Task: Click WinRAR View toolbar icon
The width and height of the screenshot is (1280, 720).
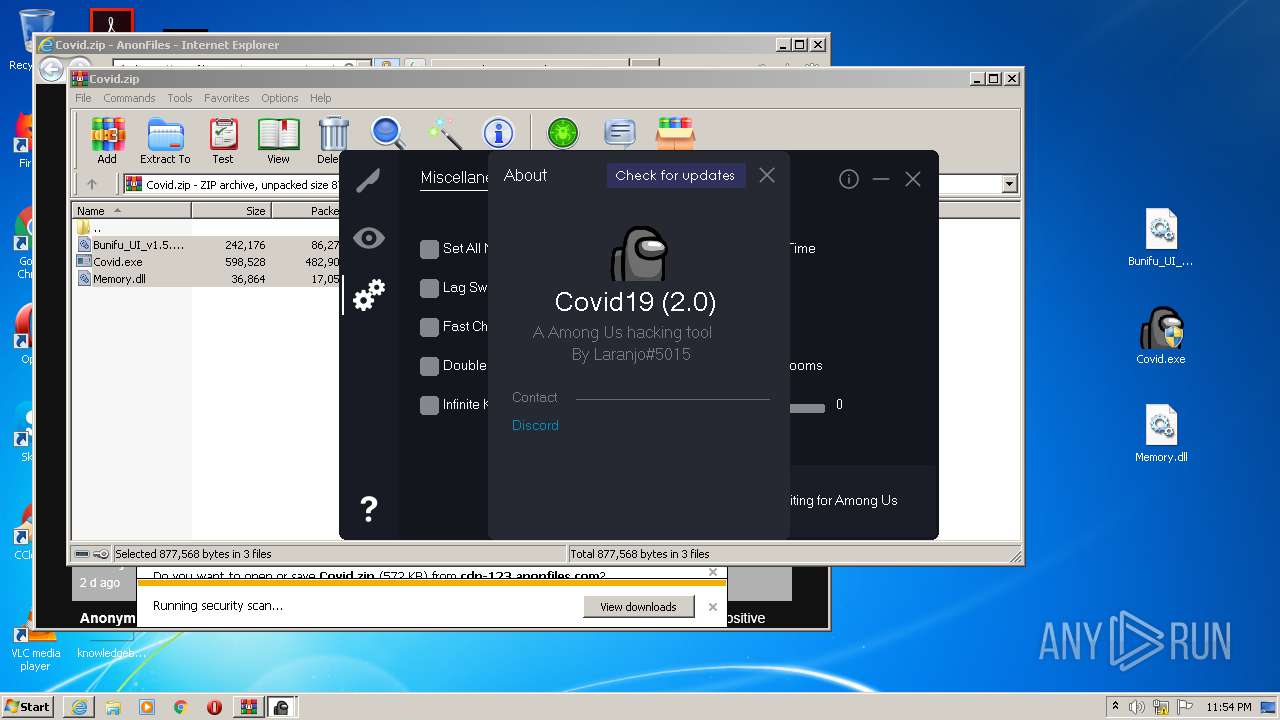Action: click(278, 141)
